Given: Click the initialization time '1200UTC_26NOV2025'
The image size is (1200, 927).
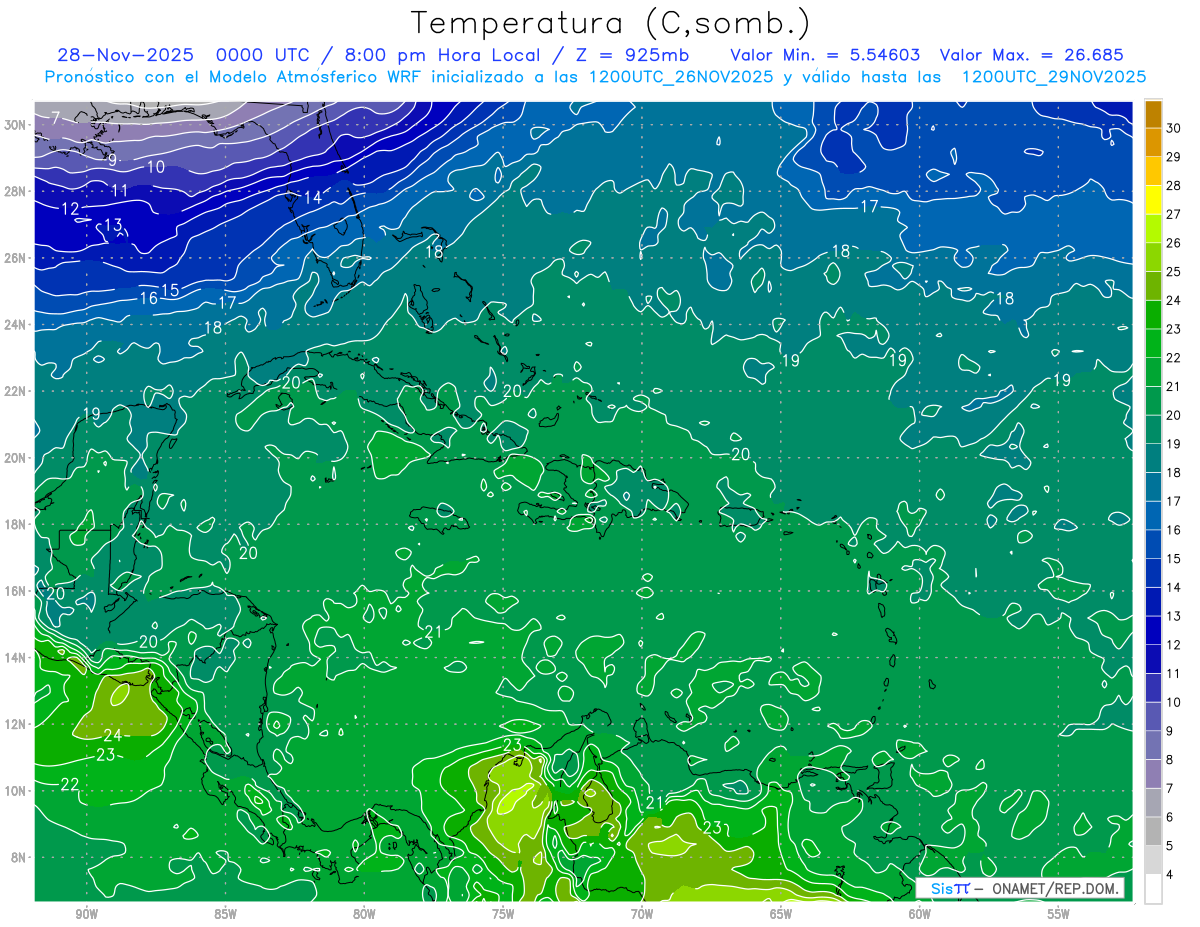Looking at the screenshot, I should point(679,77).
